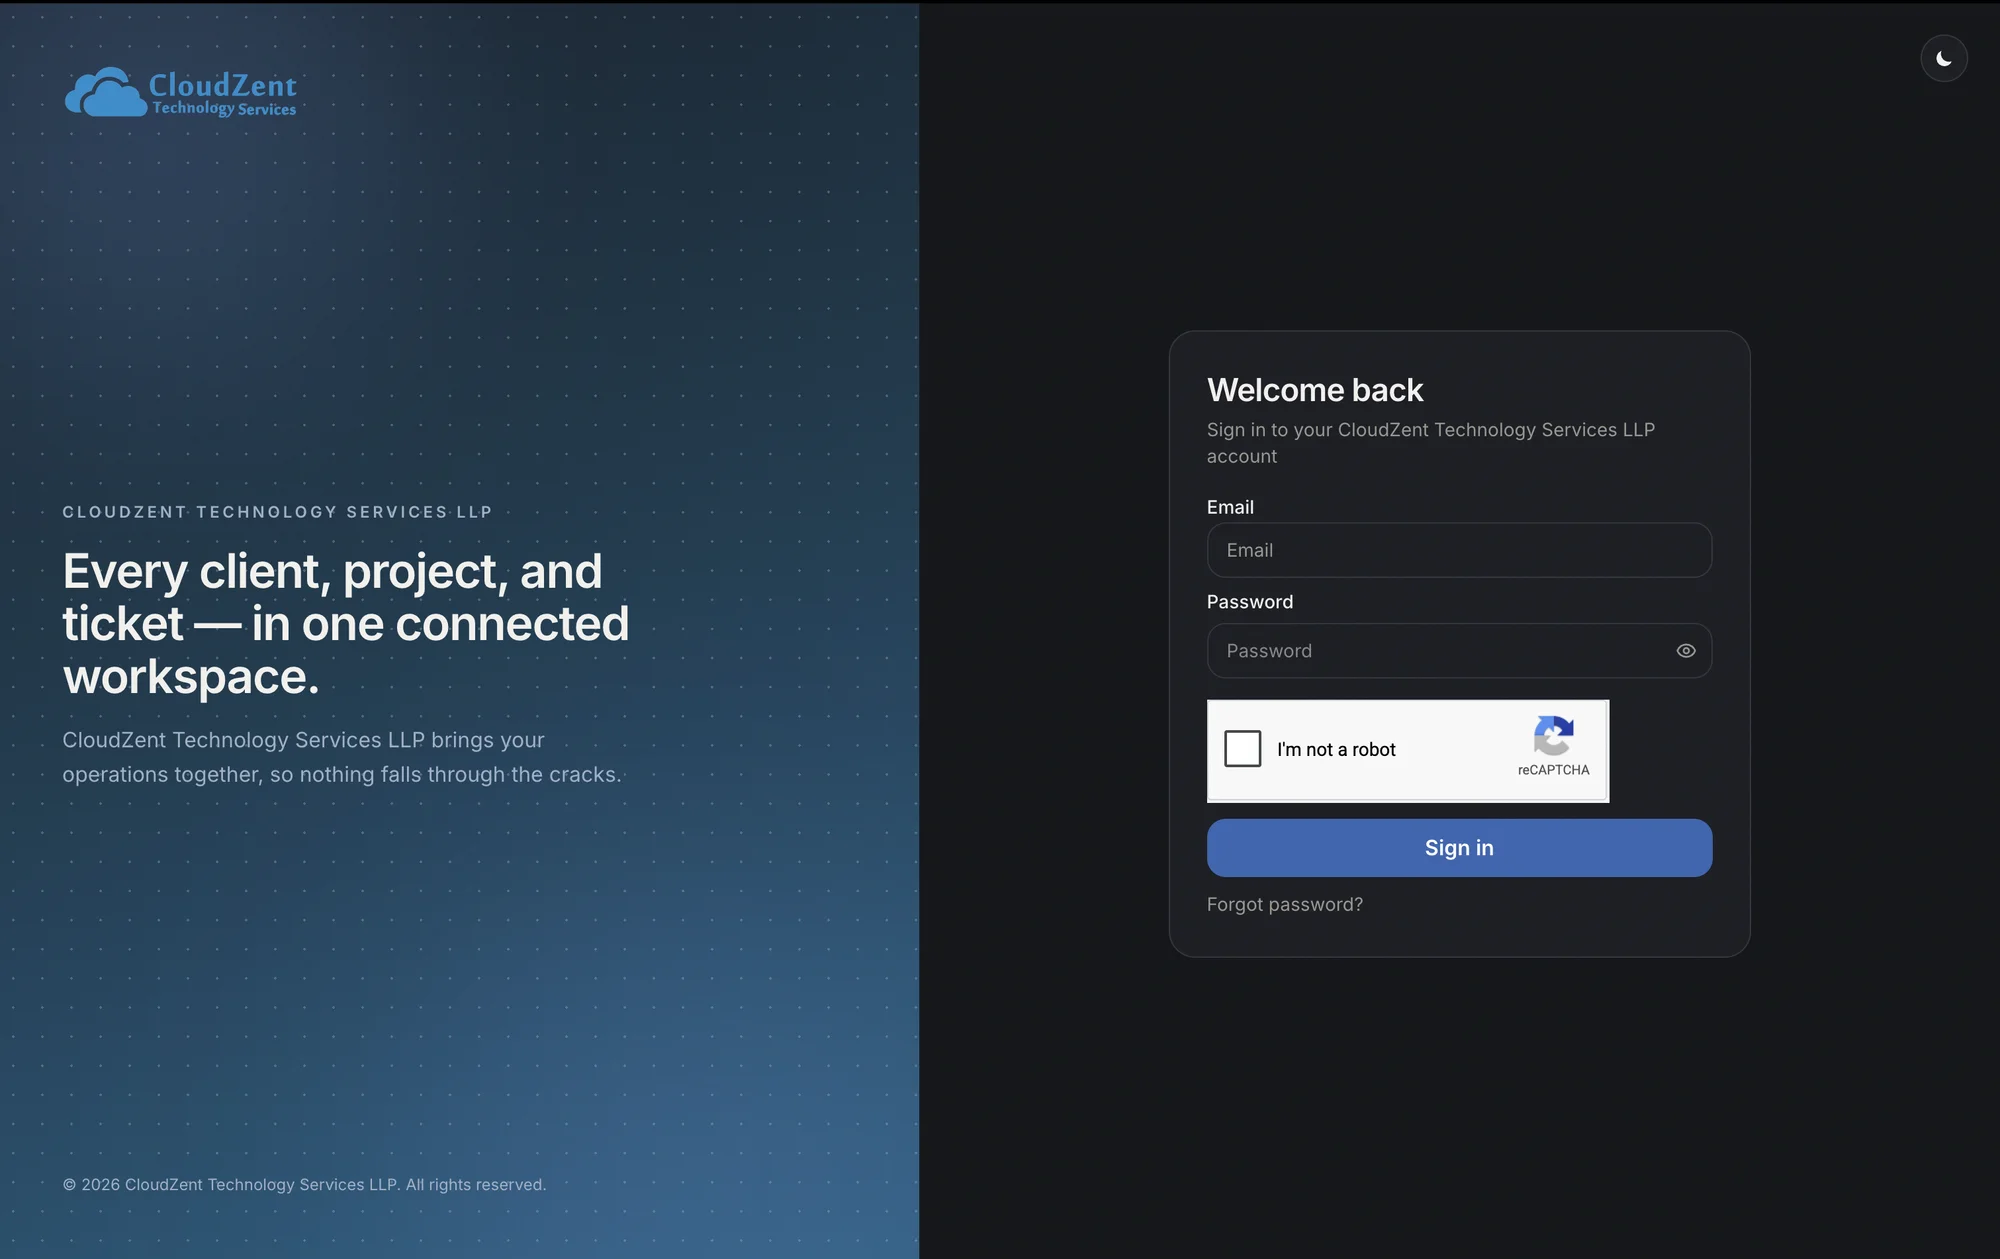Check the I'm not a robot checkbox
The height and width of the screenshot is (1259, 2000).
click(1242, 748)
